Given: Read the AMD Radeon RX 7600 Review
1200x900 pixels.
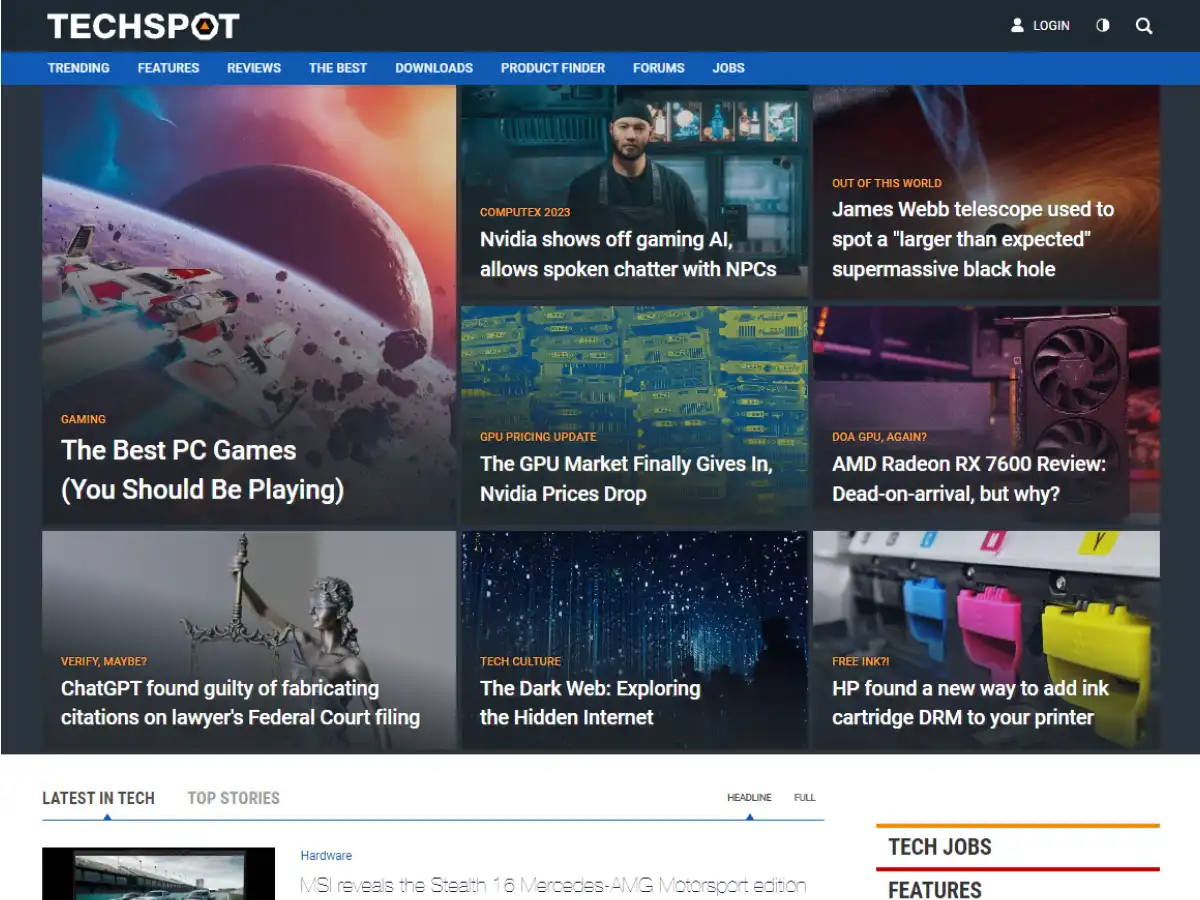Looking at the screenshot, I should (969, 478).
